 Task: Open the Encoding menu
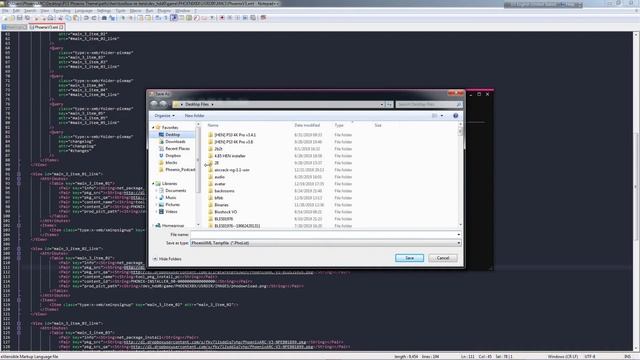click(x=62, y=11)
